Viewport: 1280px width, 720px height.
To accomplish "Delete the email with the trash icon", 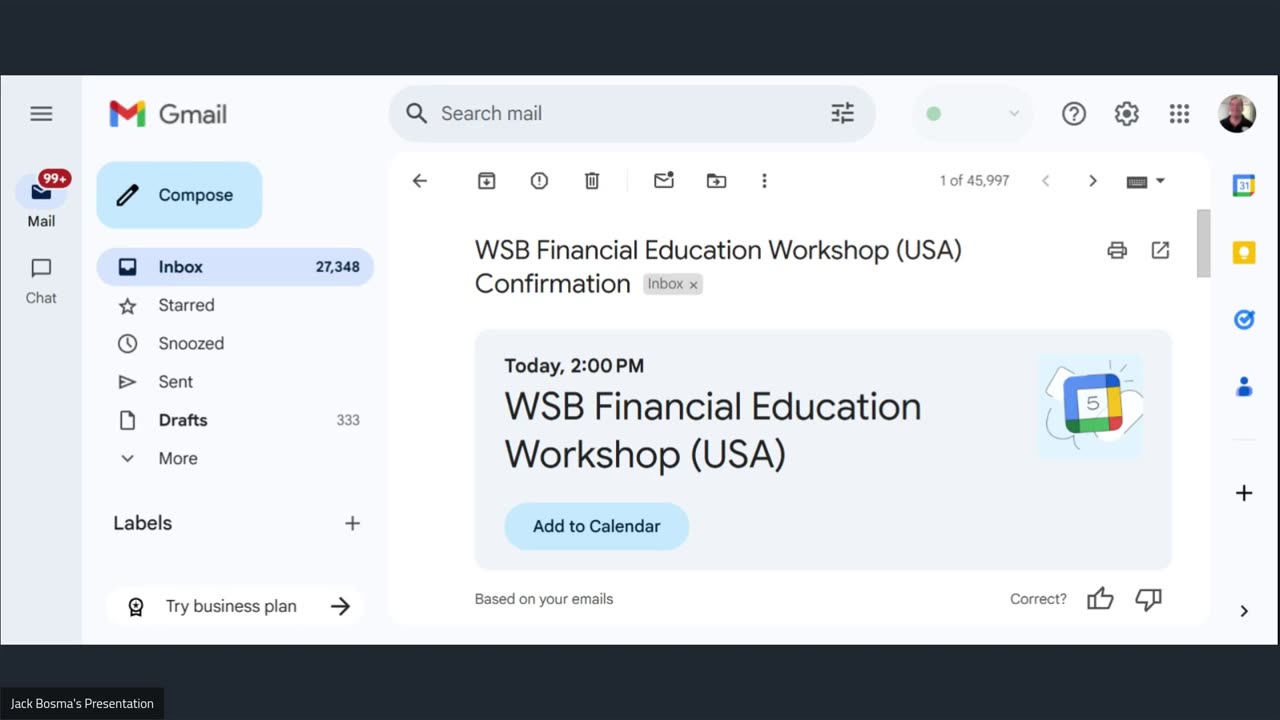I will [592, 181].
